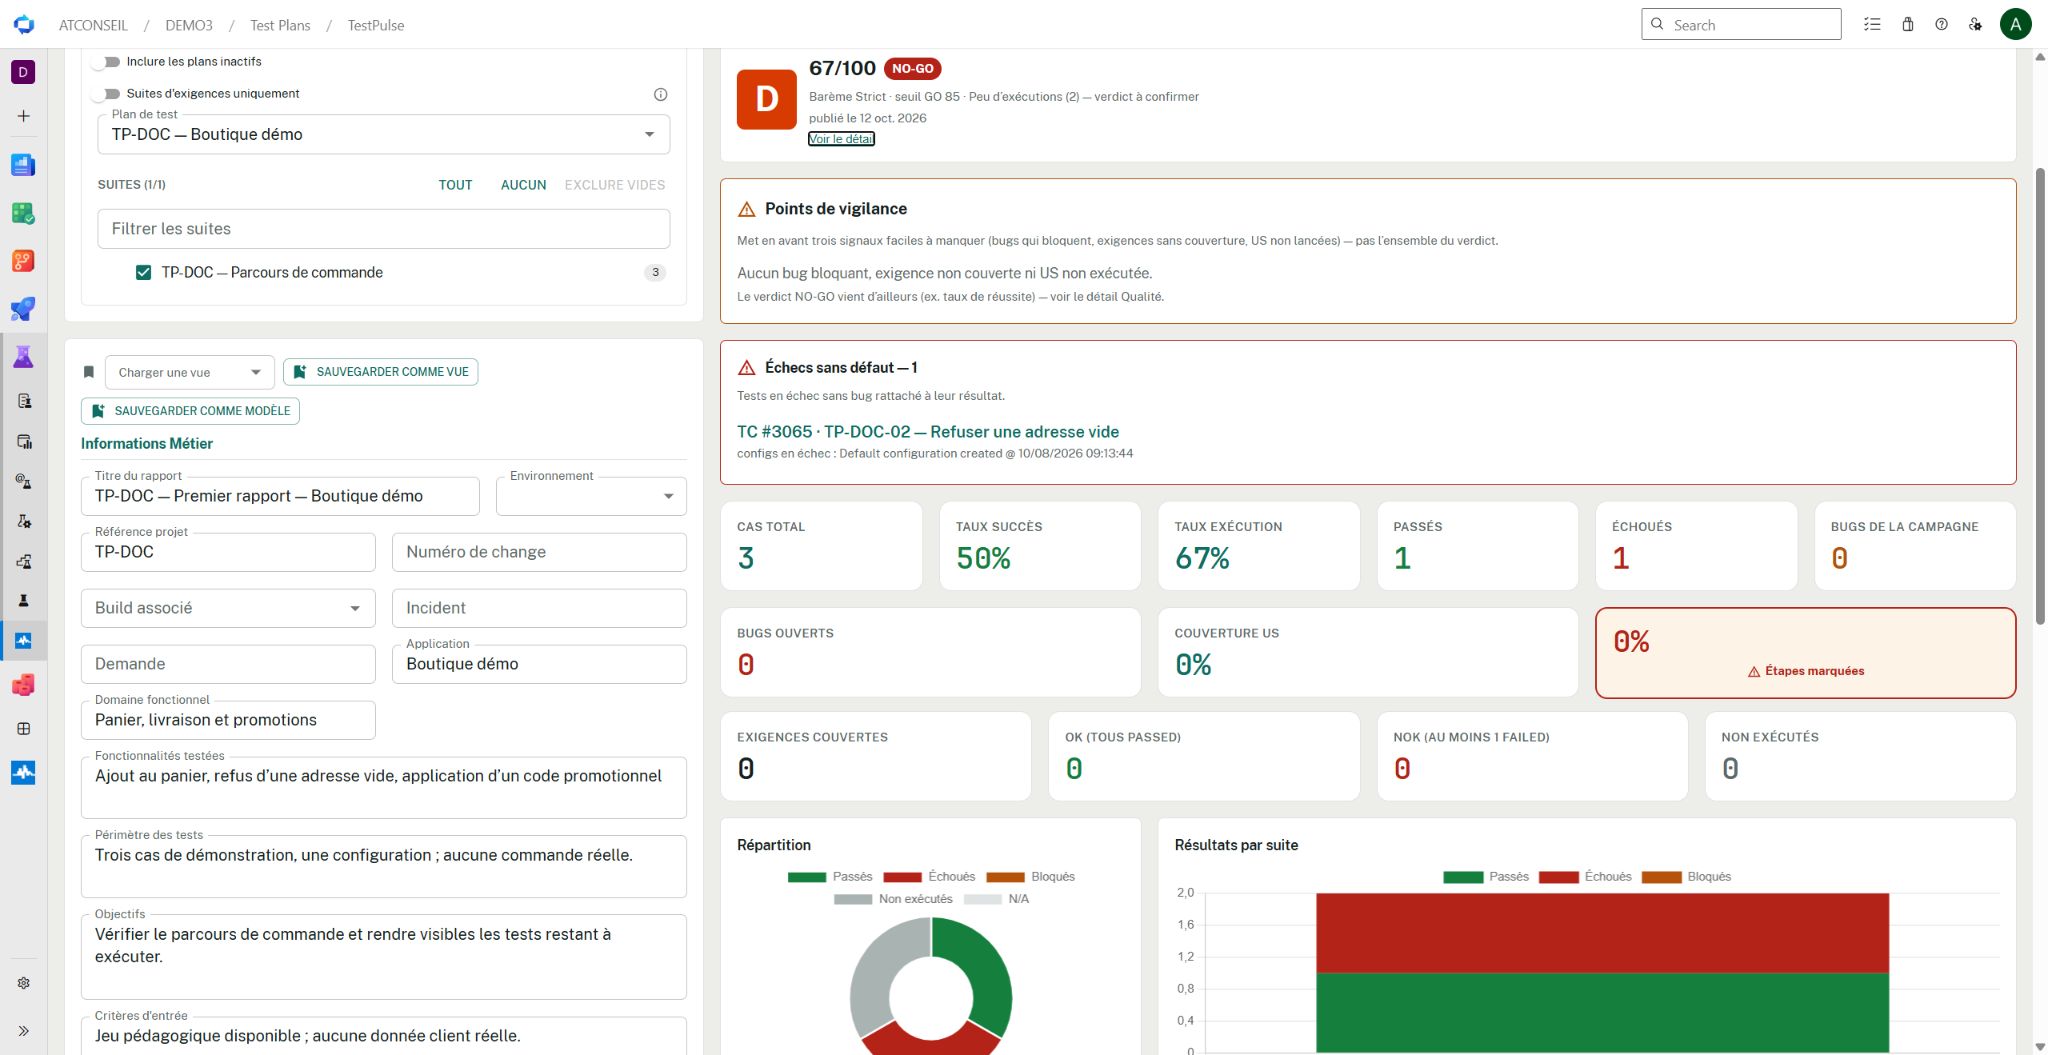The height and width of the screenshot is (1055, 2048).
Task: Open User settings icon in the header
Action: (x=1975, y=25)
